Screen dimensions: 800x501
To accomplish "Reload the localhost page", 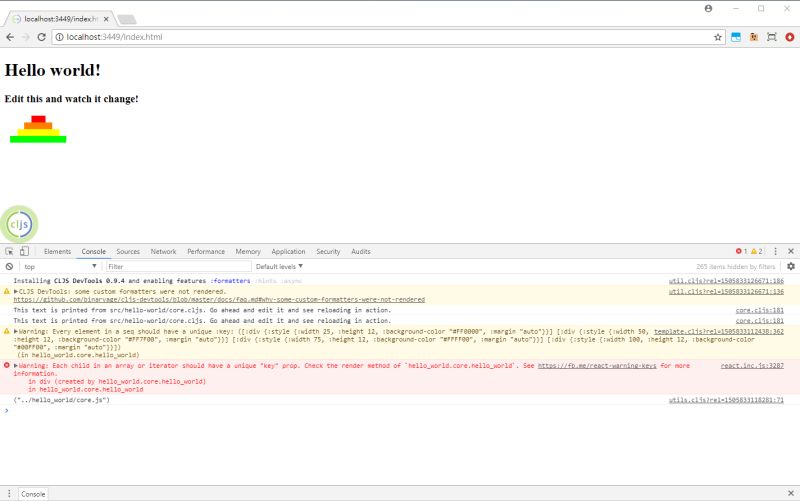I will click(x=41, y=37).
